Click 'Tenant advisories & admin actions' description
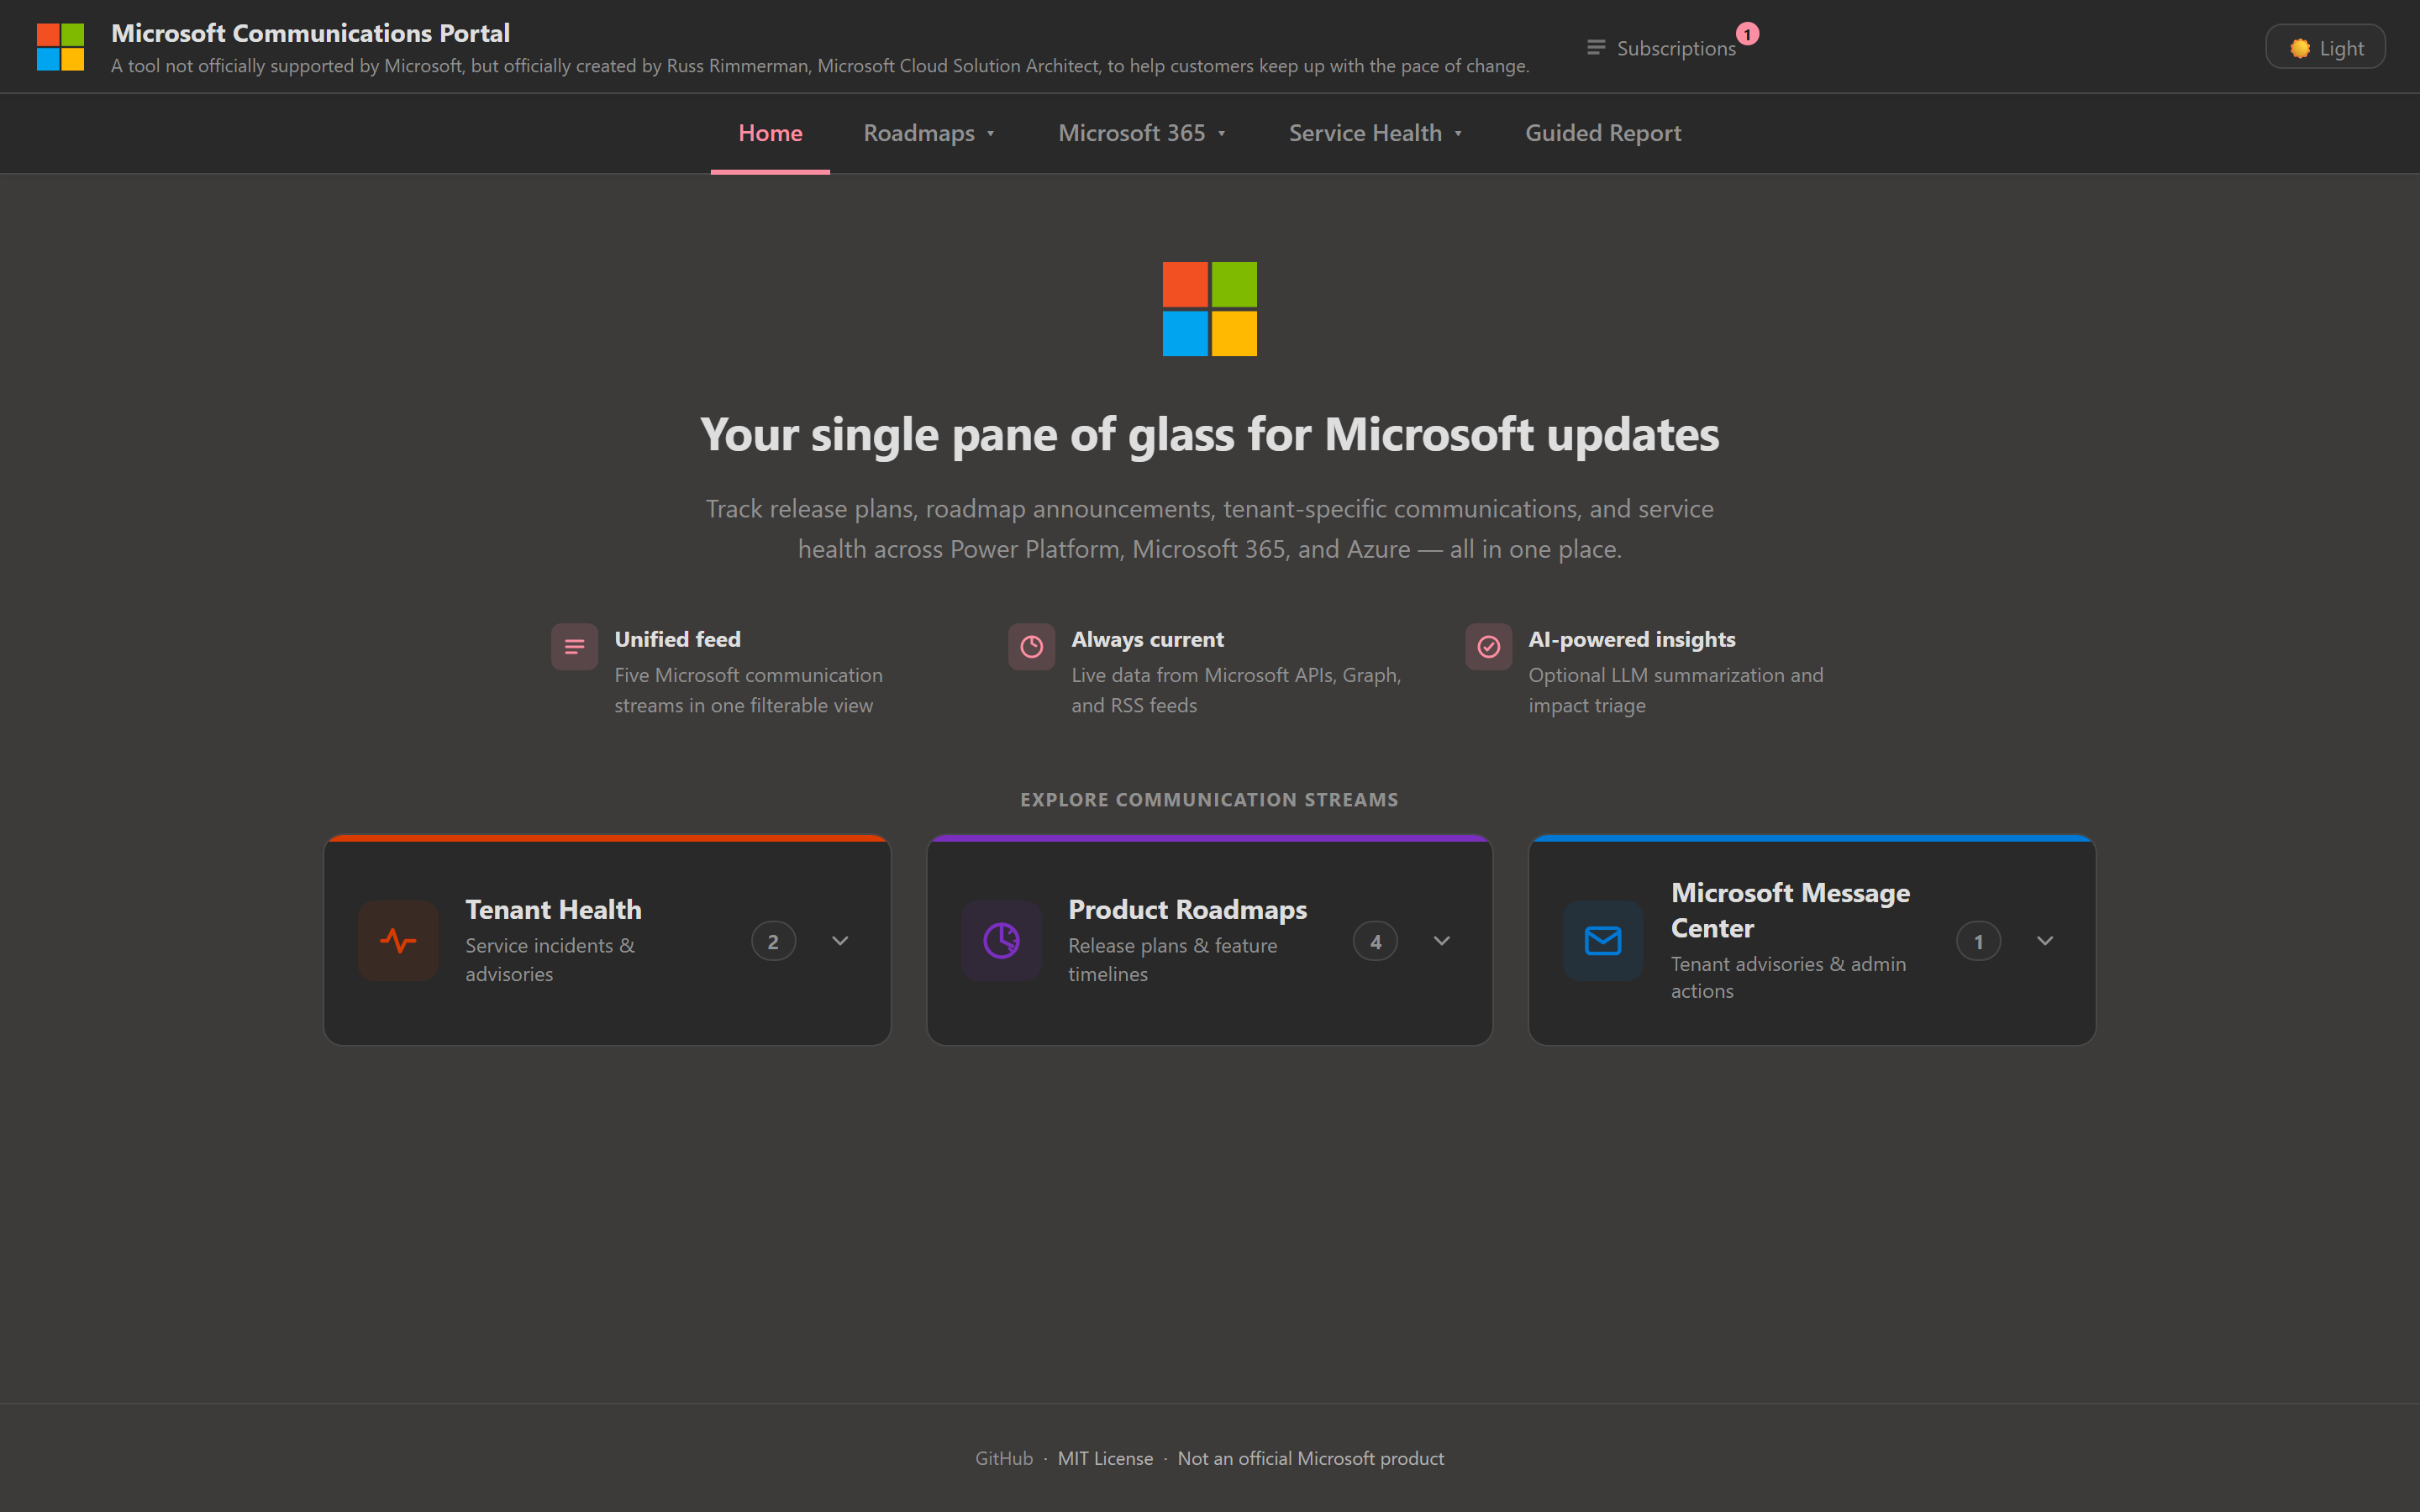 click(1788, 977)
